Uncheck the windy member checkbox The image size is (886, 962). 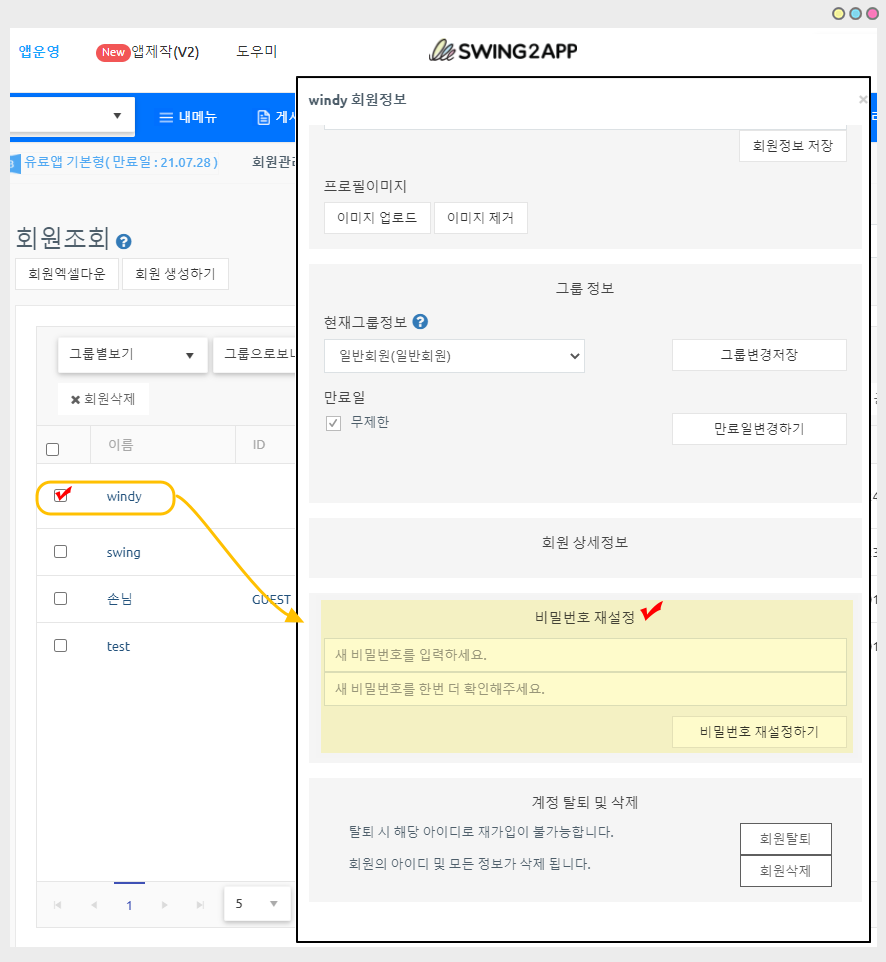click(x=61, y=496)
